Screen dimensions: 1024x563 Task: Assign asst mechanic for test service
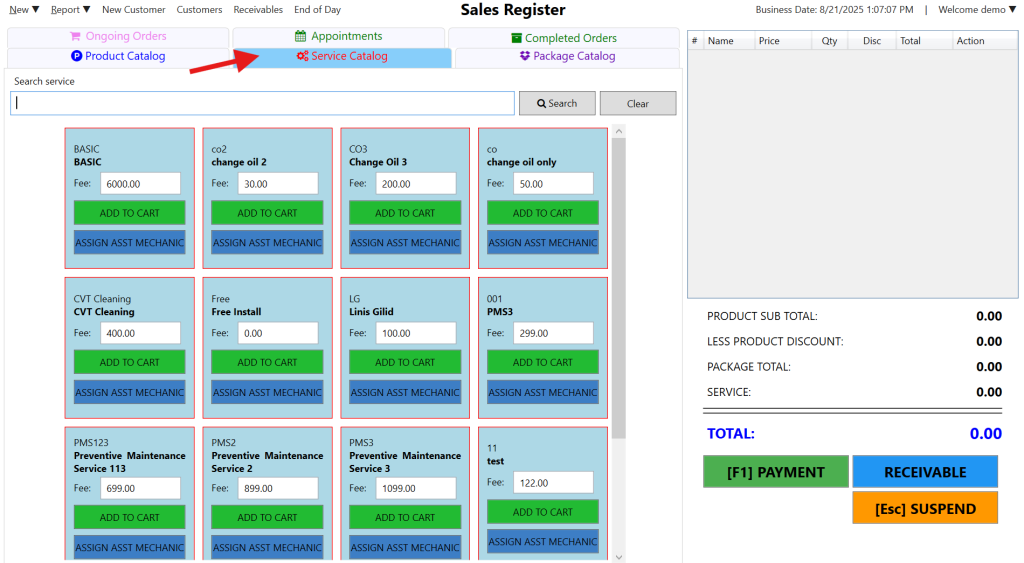coord(543,541)
